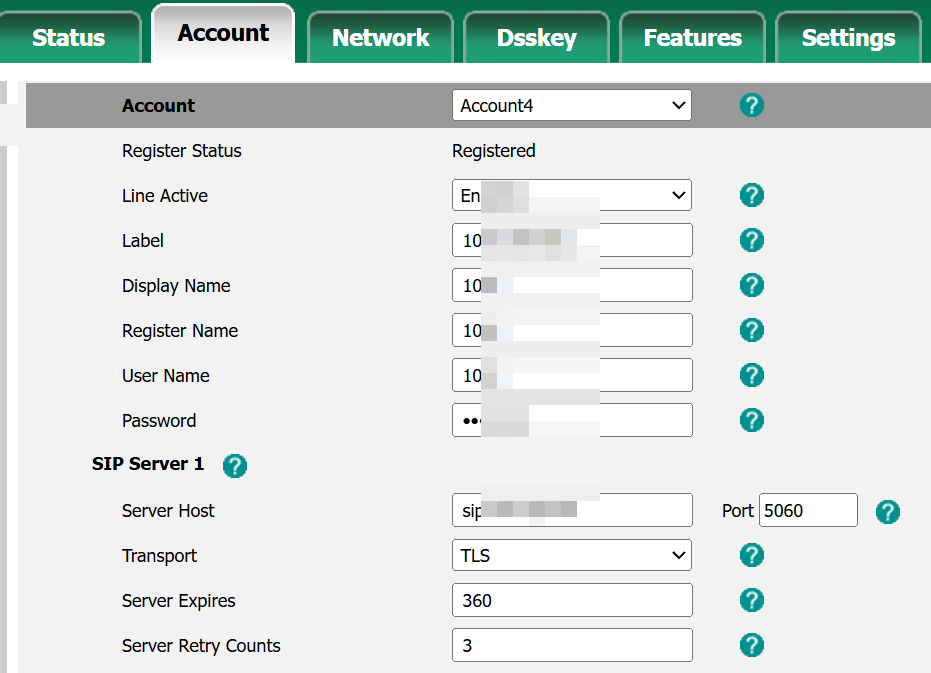This screenshot has height=673, width=931.
Task: Show help for User Name field
Action: click(x=751, y=375)
